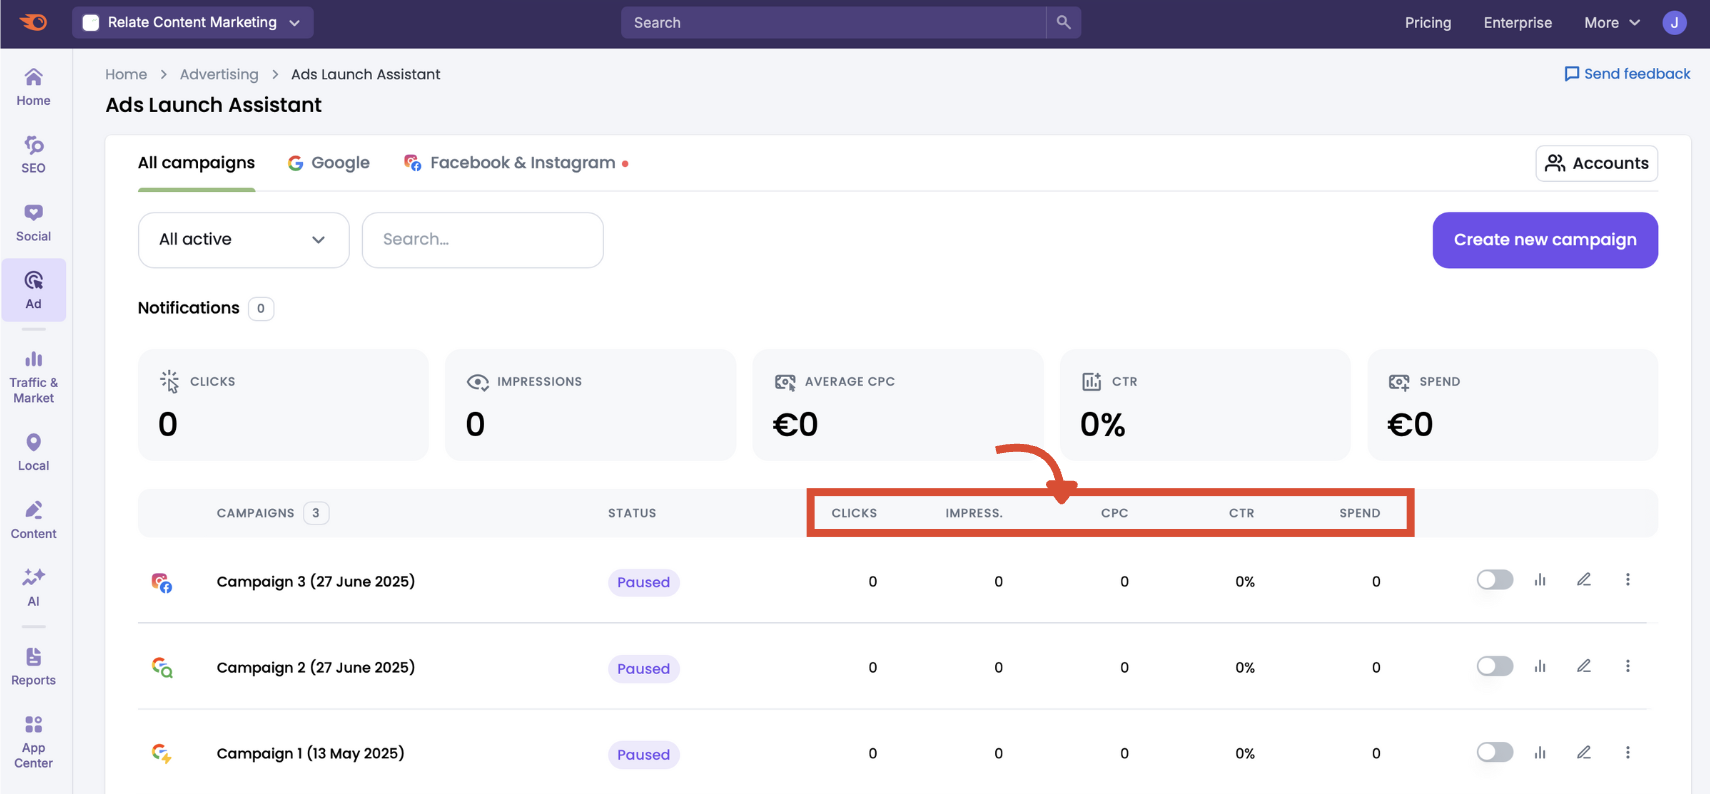Open more options for Campaign 2
1710x794 pixels.
(1627, 666)
